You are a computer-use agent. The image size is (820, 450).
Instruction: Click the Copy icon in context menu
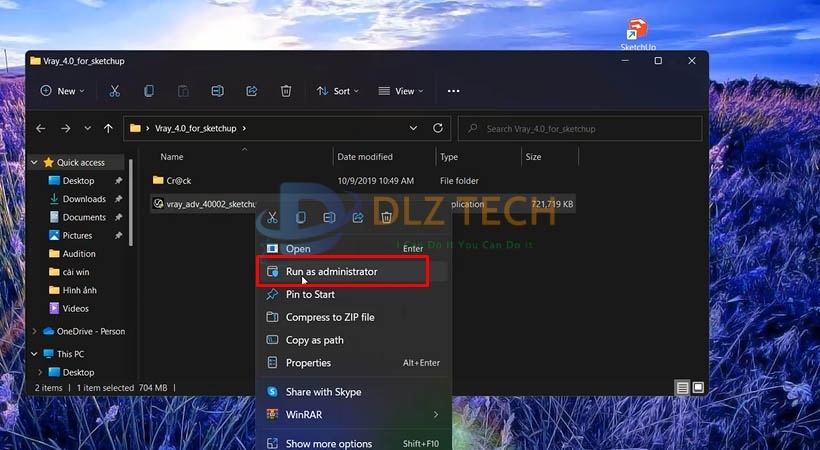click(300, 217)
